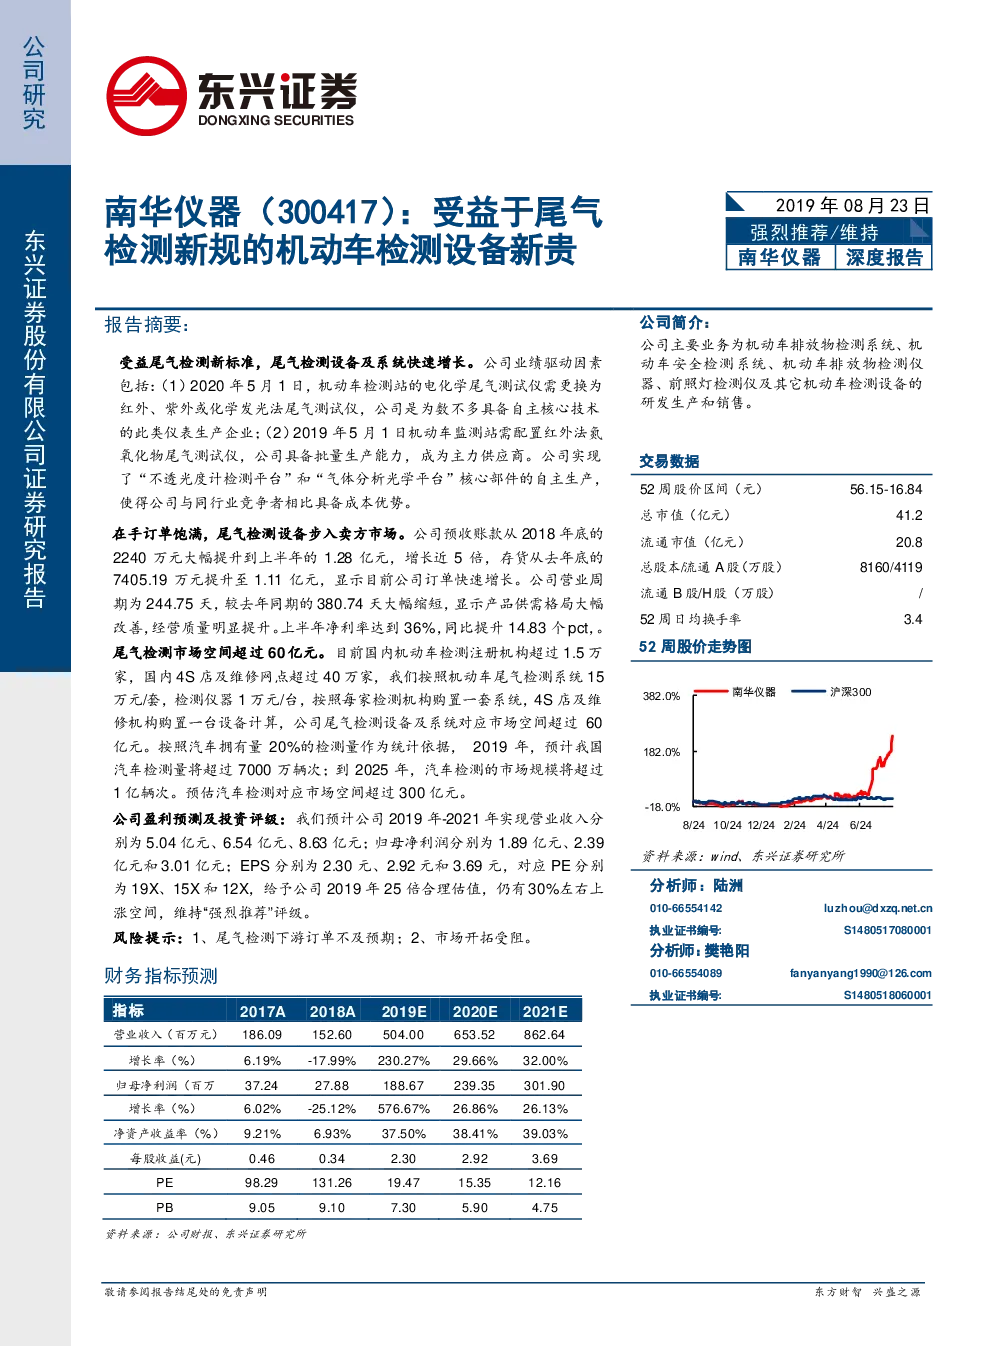Click growth rate cell 230.27%

[404, 1060]
